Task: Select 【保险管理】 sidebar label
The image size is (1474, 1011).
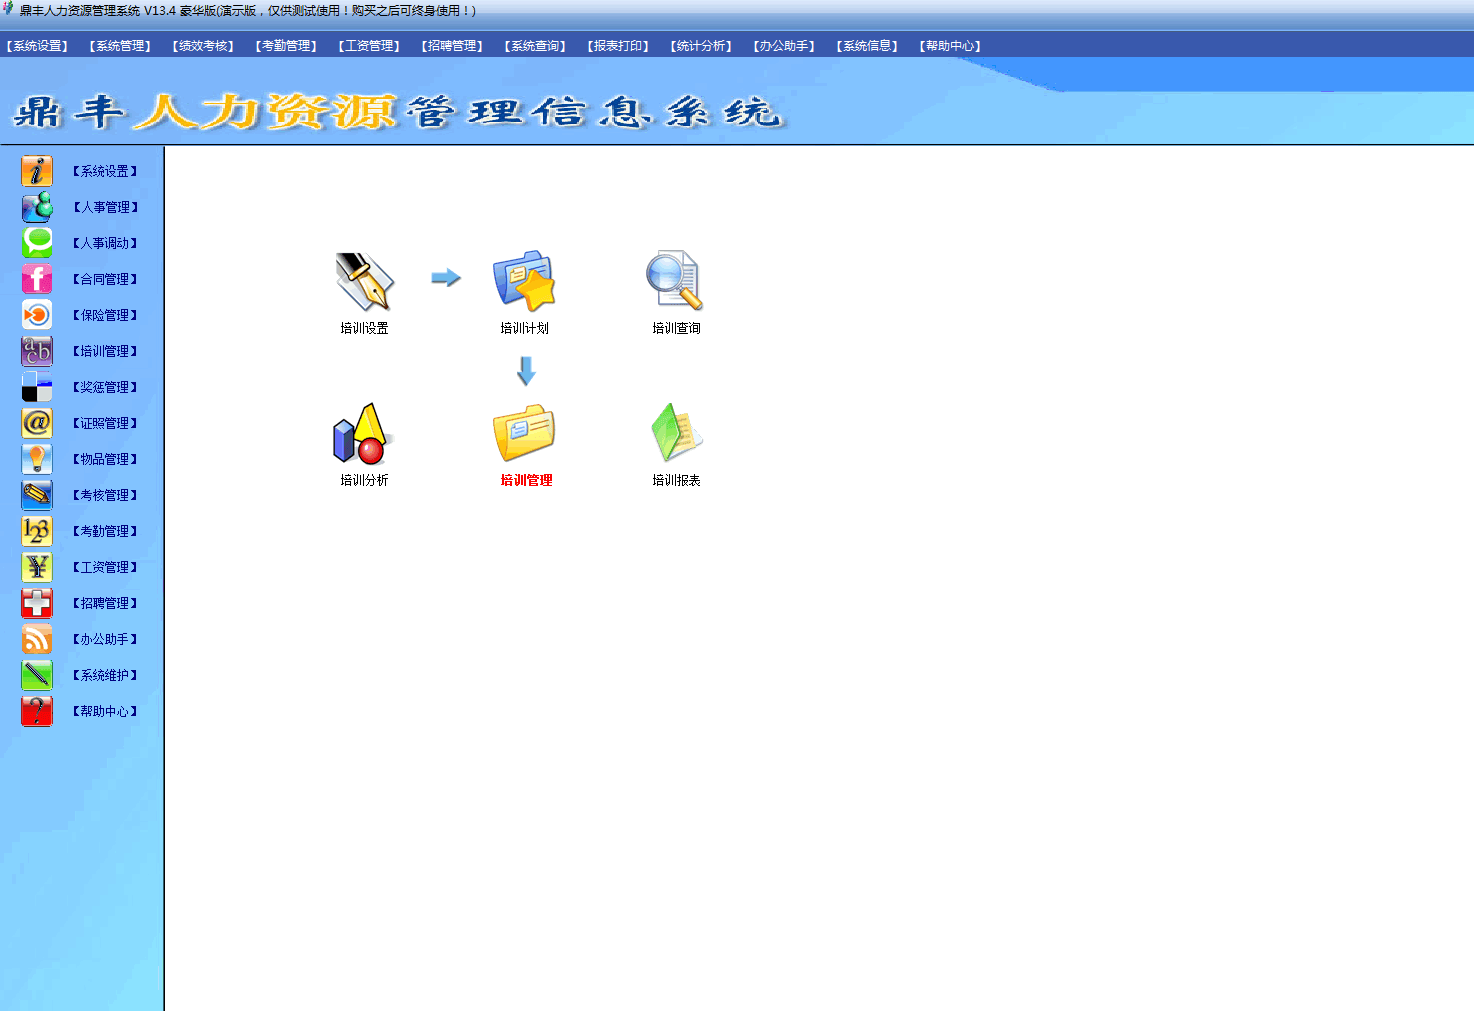Action: (105, 315)
